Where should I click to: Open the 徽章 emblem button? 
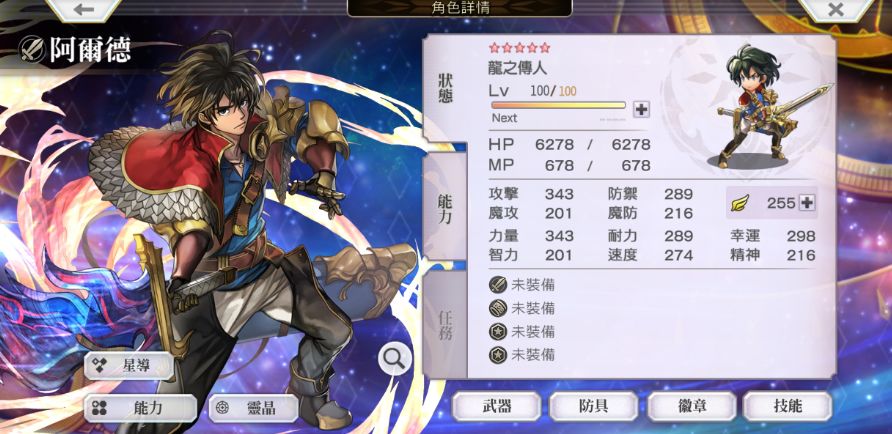tap(692, 406)
